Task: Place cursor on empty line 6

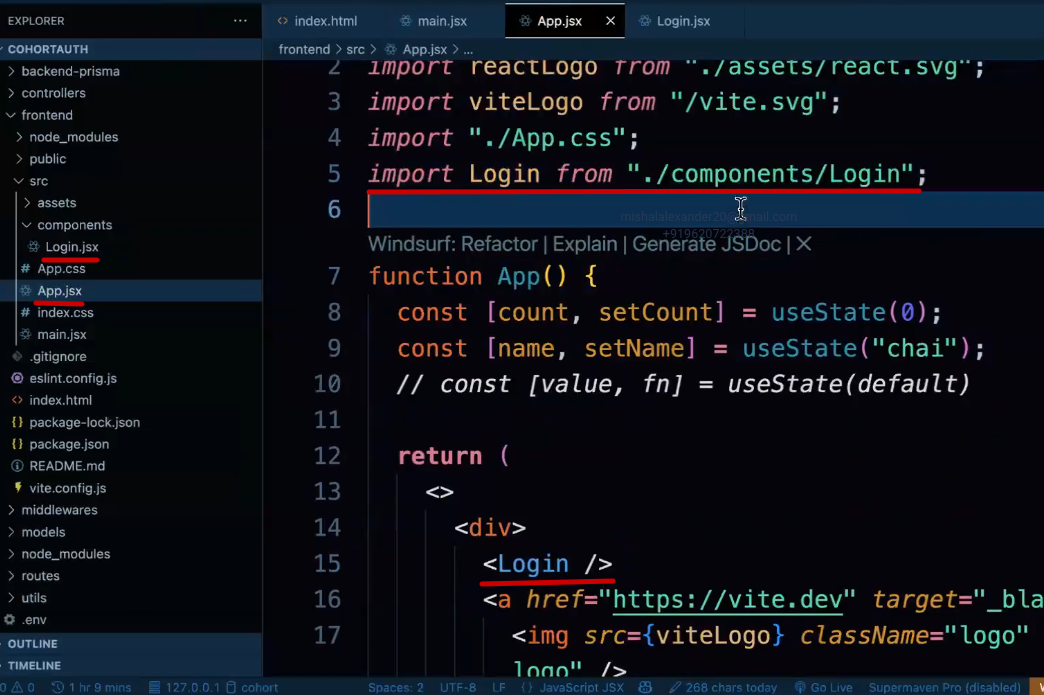Action: click(x=706, y=210)
